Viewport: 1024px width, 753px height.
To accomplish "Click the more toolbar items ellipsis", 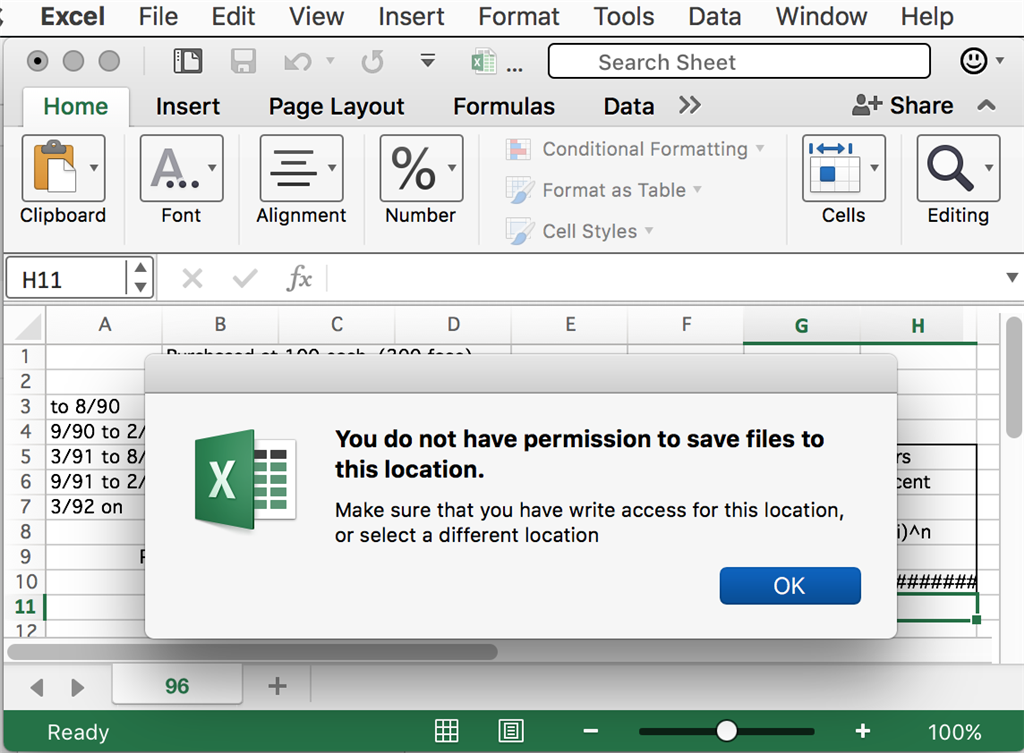I will click(515, 69).
